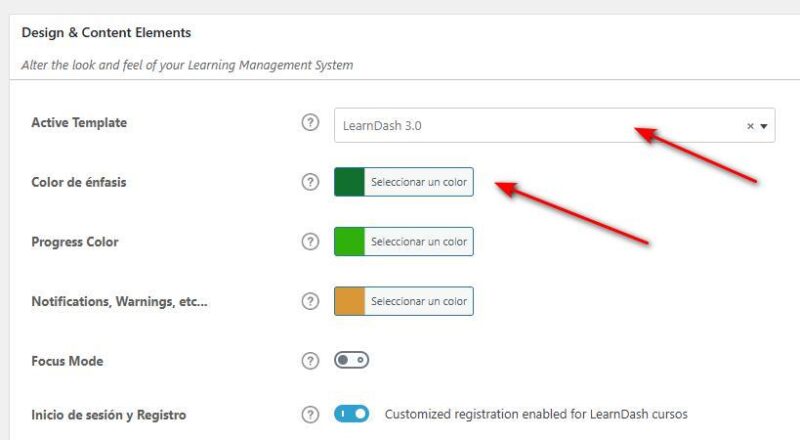Image resolution: width=800 pixels, height=440 pixels.
Task: Click Progress Color Seleccionar un color button
Action: tap(418, 242)
